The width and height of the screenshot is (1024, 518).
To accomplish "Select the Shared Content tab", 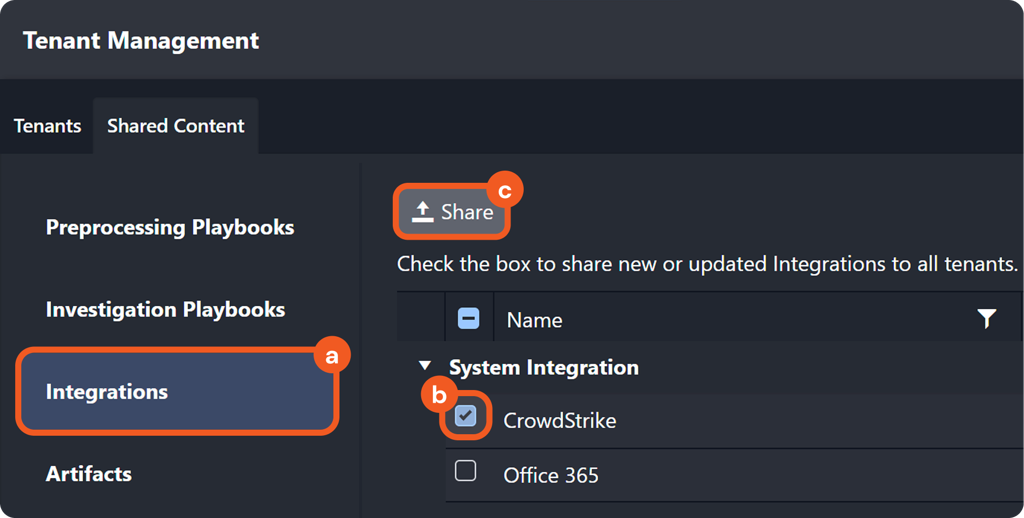I will pos(176,126).
